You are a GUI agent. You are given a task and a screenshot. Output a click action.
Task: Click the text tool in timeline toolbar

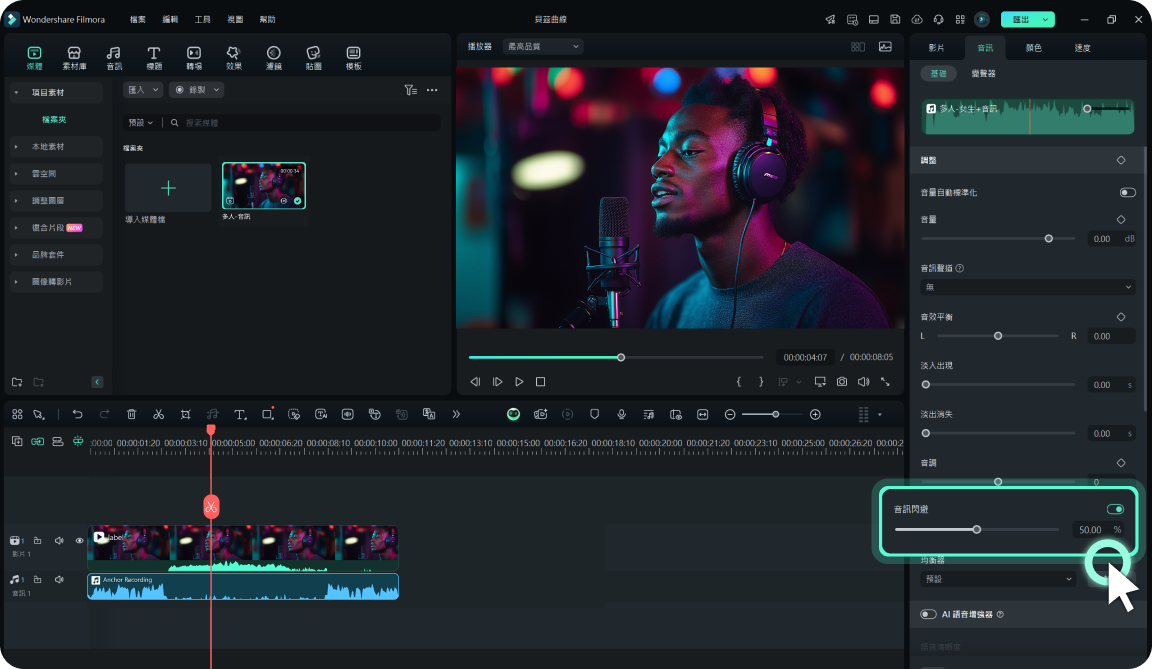point(240,414)
